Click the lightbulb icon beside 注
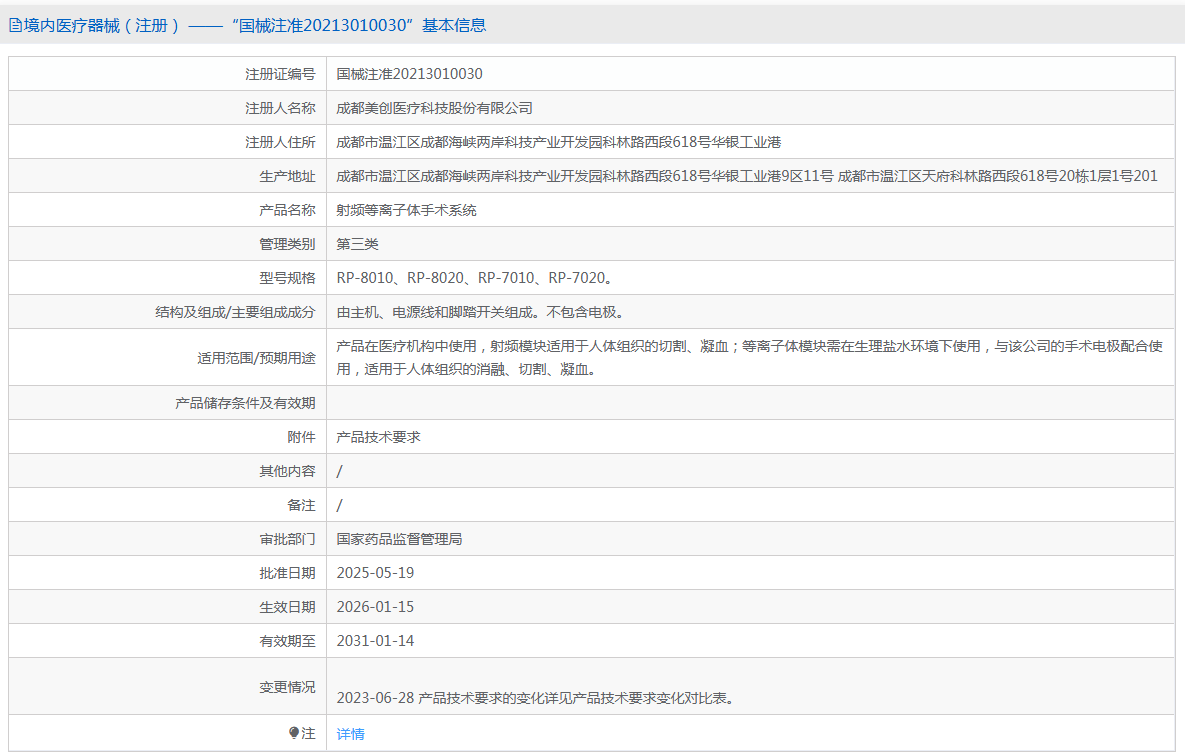Image resolution: width=1185 pixels, height=753 pixels. (x=294, y=733)
